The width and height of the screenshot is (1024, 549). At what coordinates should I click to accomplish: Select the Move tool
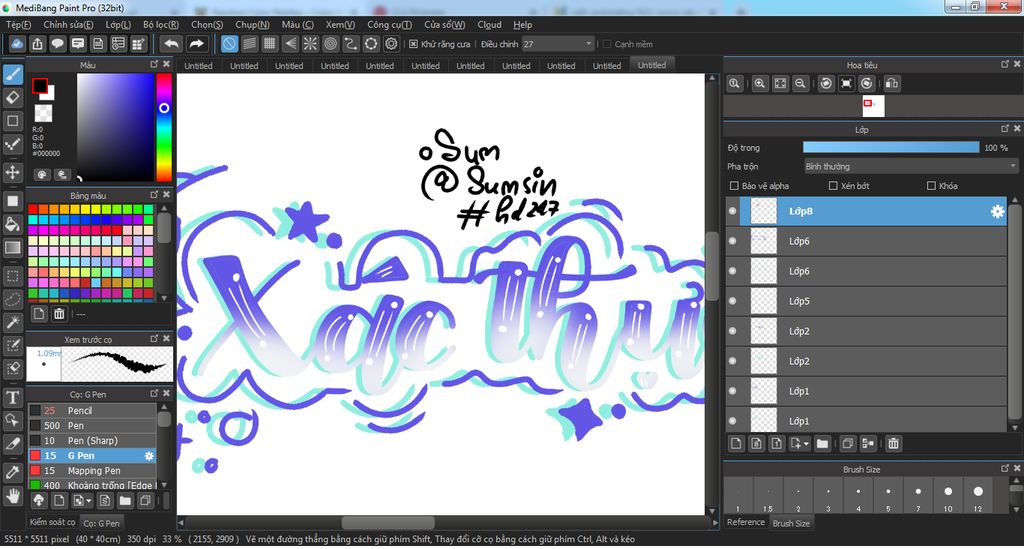[x=12, y=172]
